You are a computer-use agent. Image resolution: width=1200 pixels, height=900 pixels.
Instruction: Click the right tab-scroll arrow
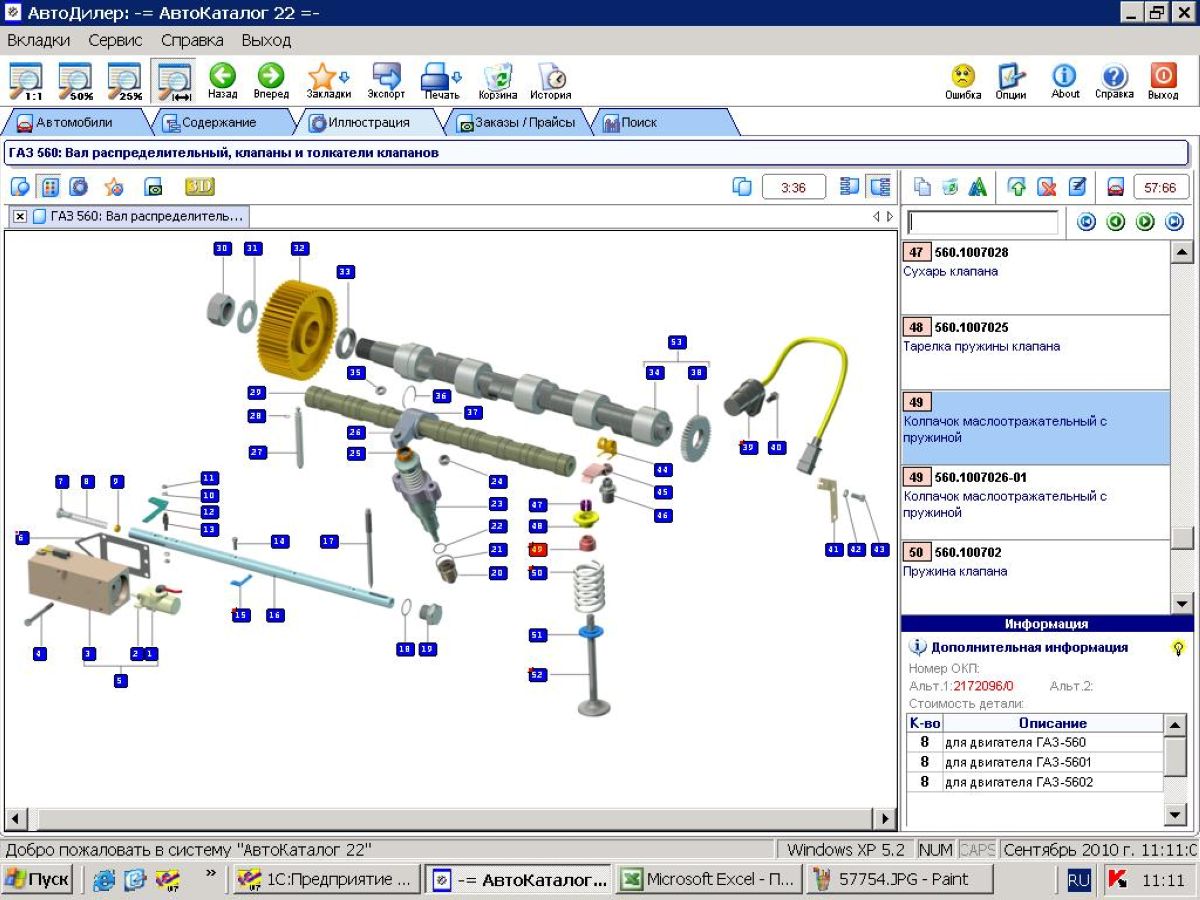click(x=889, y=216)
